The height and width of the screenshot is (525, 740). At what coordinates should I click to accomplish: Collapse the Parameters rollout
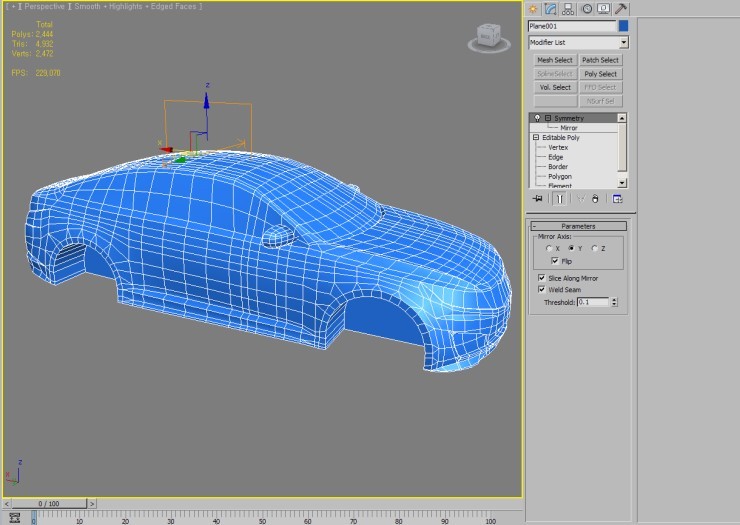[578, 226]
